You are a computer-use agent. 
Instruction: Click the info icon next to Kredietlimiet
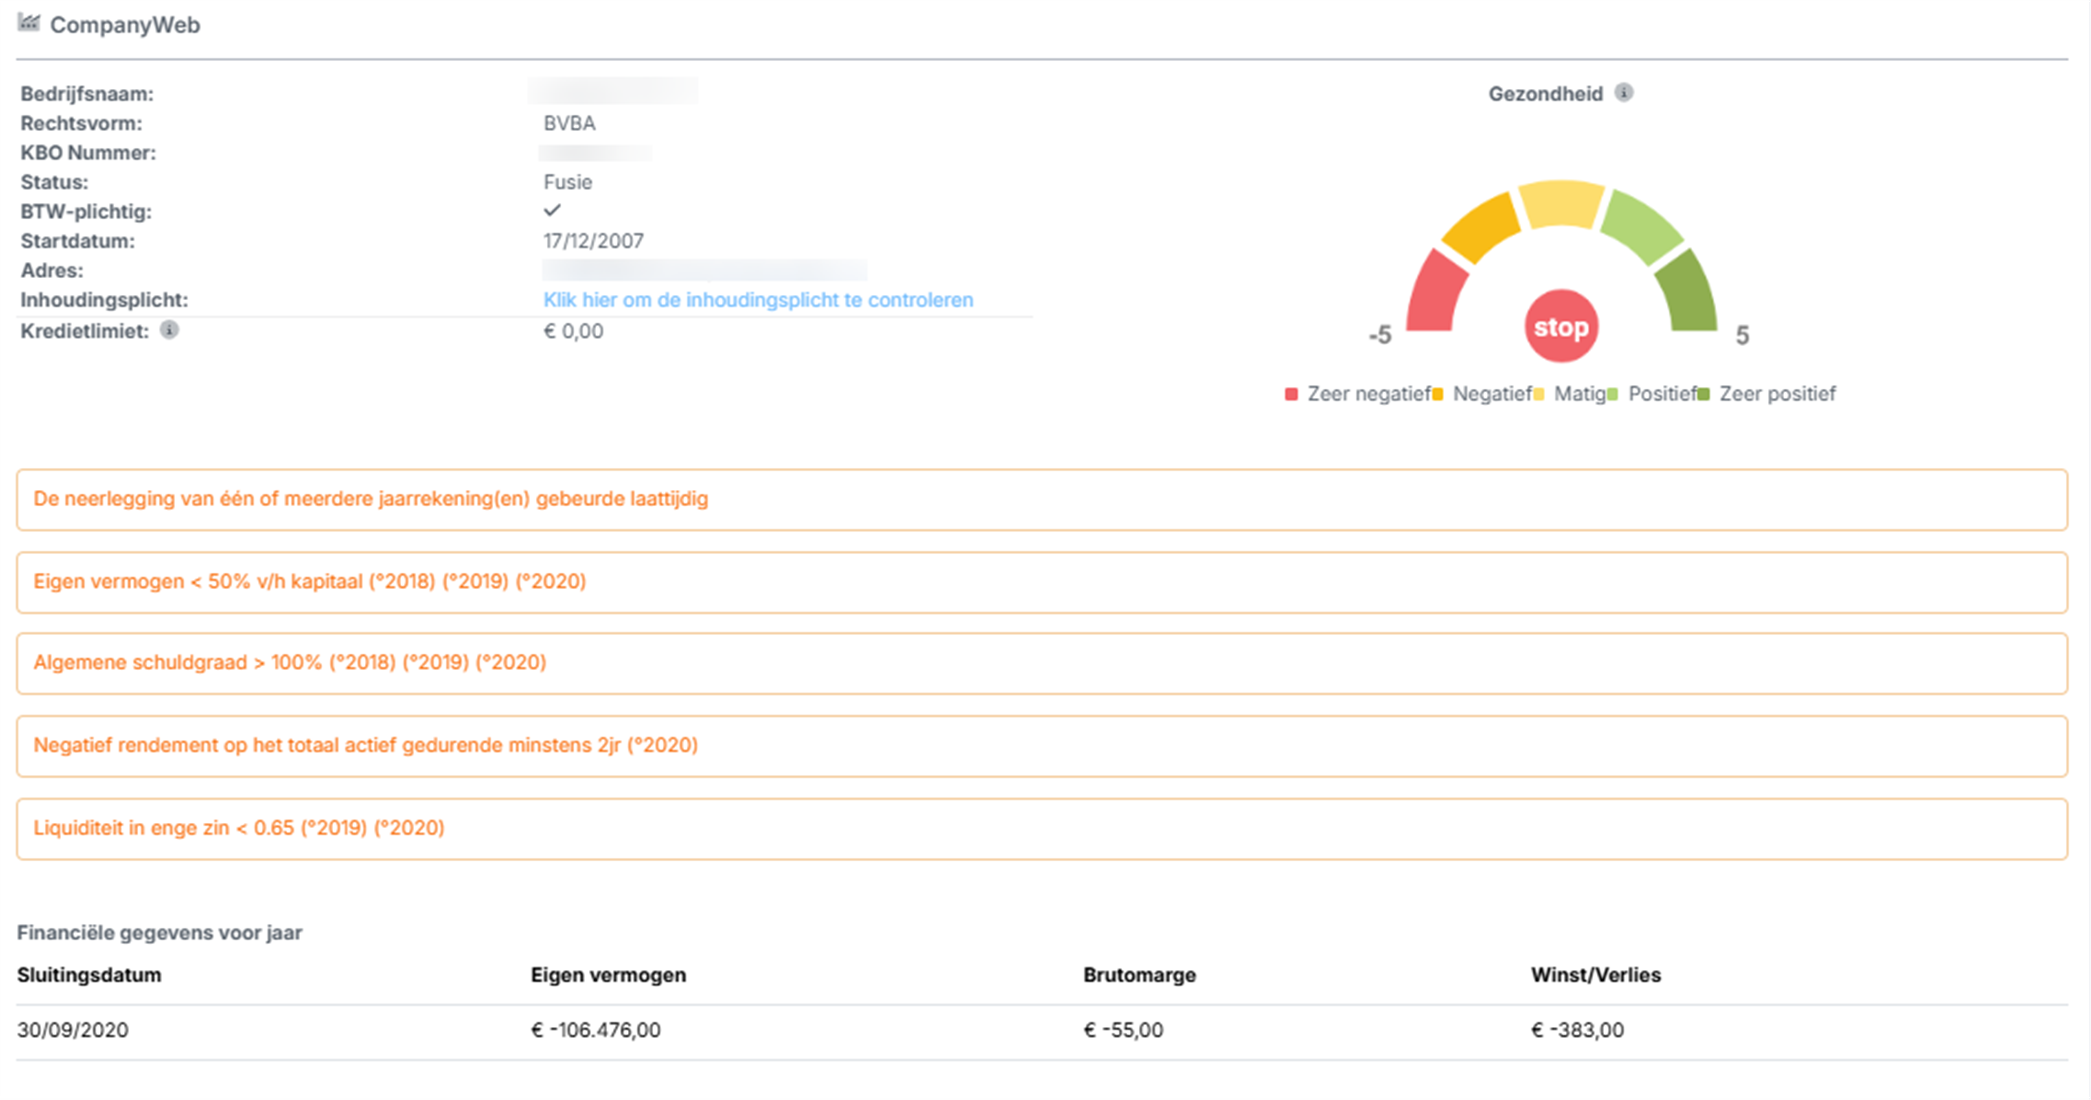(x=170, y=330)
